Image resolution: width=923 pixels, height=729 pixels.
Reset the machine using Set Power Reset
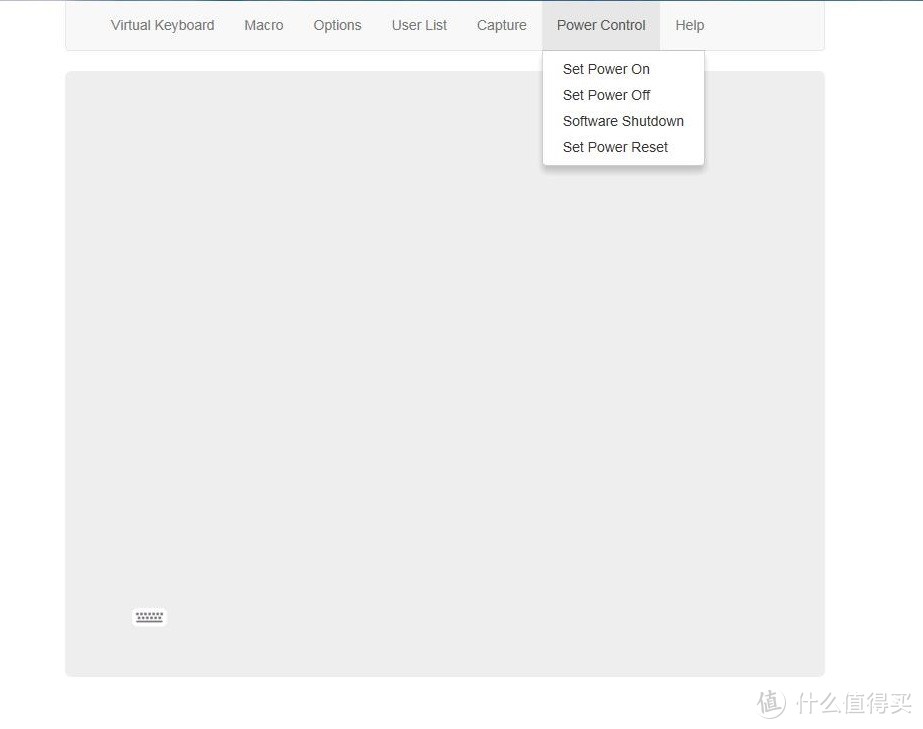[x=615, y=147]
